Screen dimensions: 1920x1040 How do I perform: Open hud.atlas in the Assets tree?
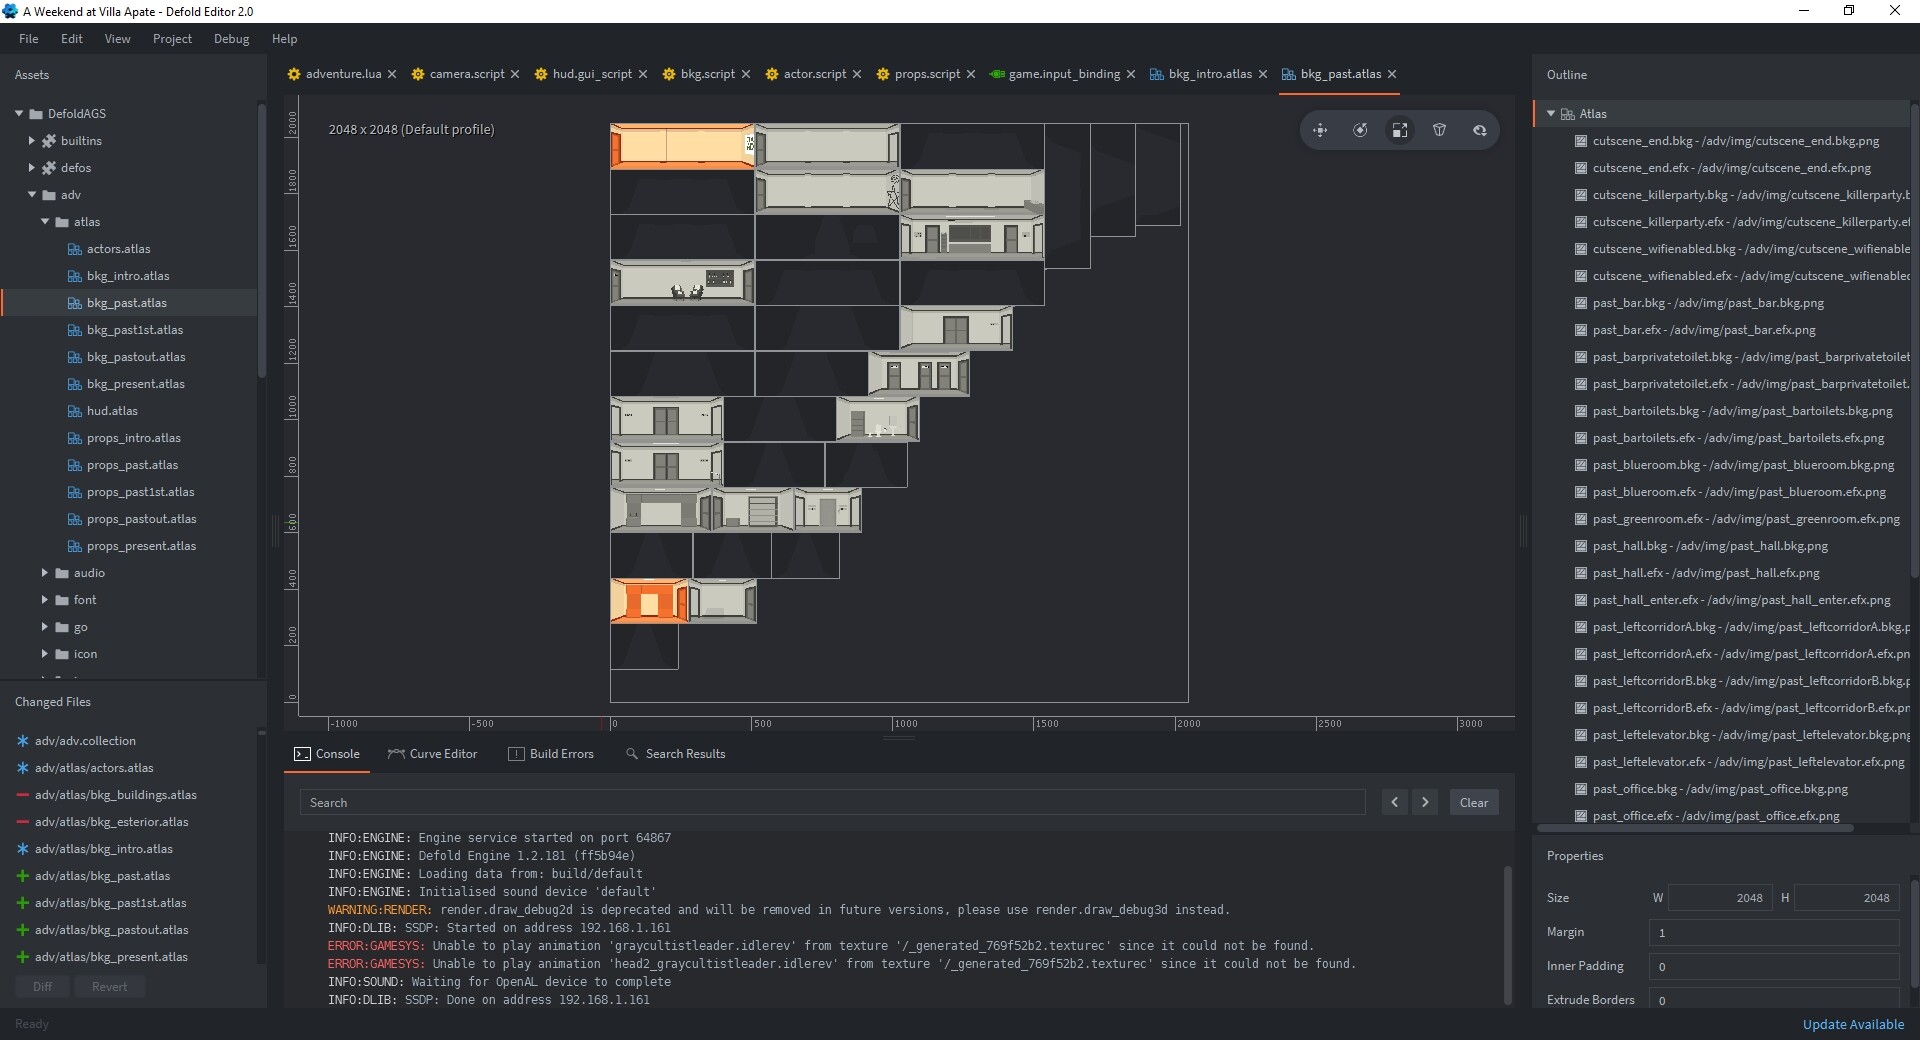[x=112, y=411]
